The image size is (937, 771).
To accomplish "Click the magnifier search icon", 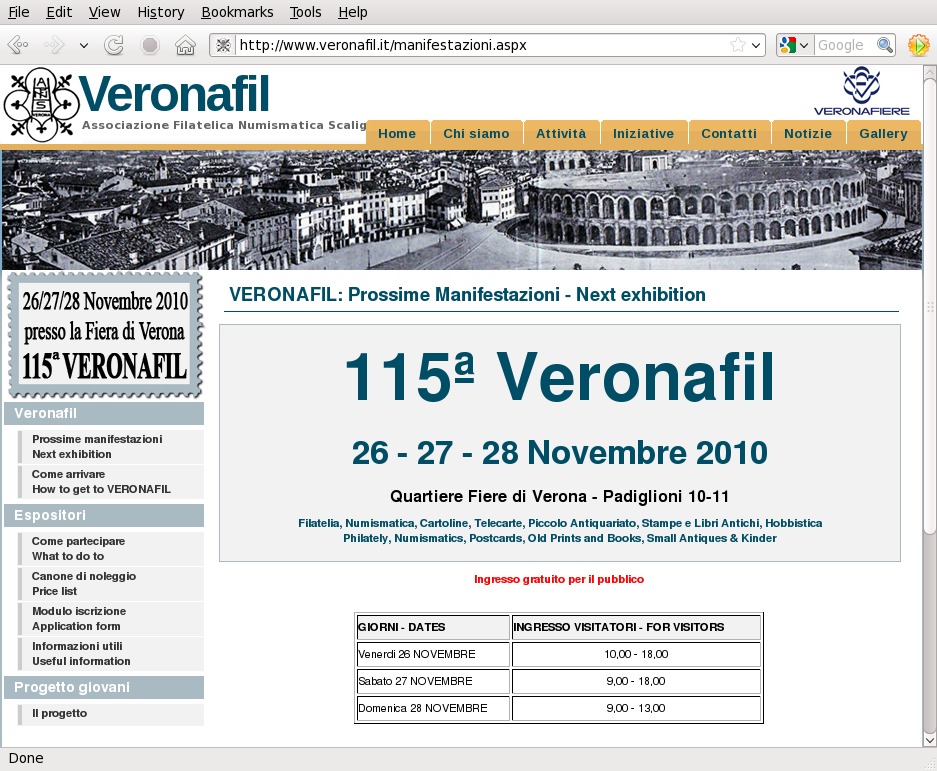I will [x=885, y=45].
